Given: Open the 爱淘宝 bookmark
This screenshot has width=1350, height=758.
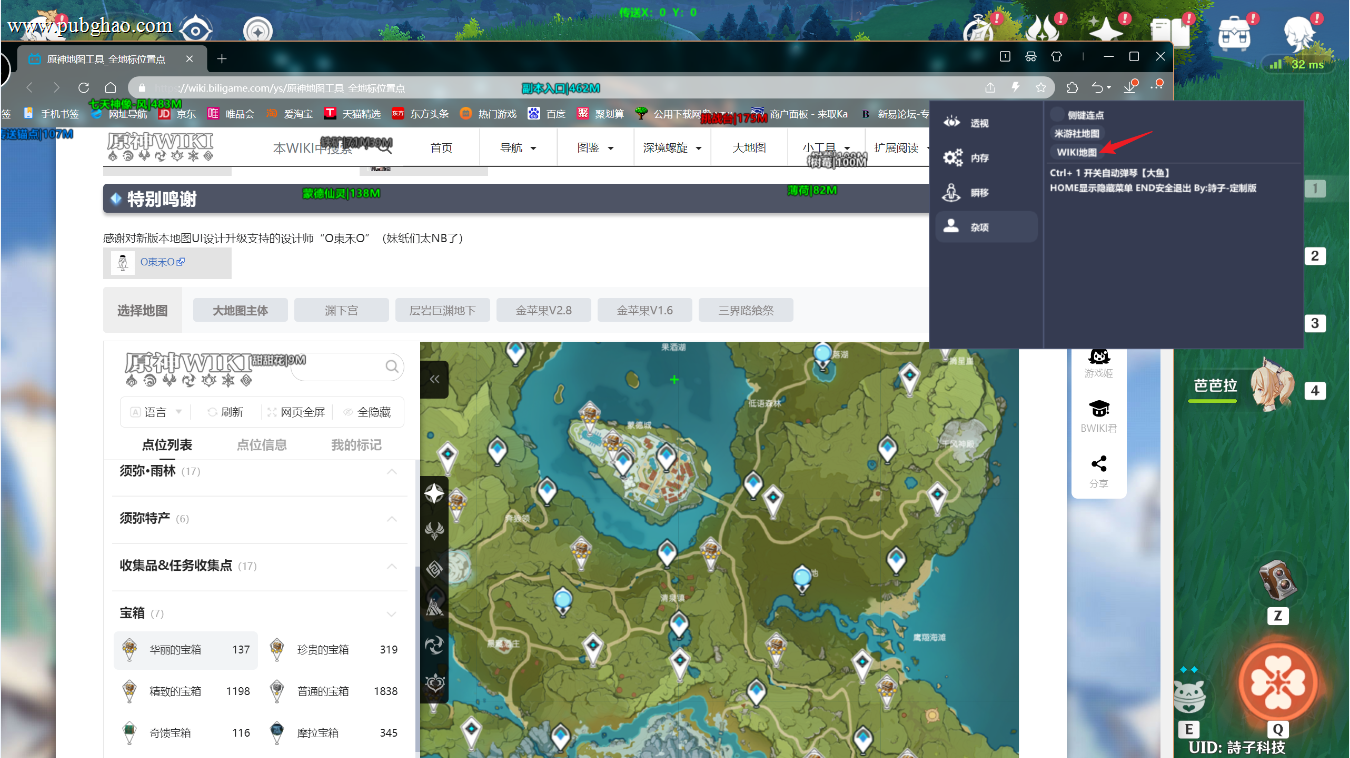Looking at the screenshot, I should pyautogui.click(x=290, y=114).
